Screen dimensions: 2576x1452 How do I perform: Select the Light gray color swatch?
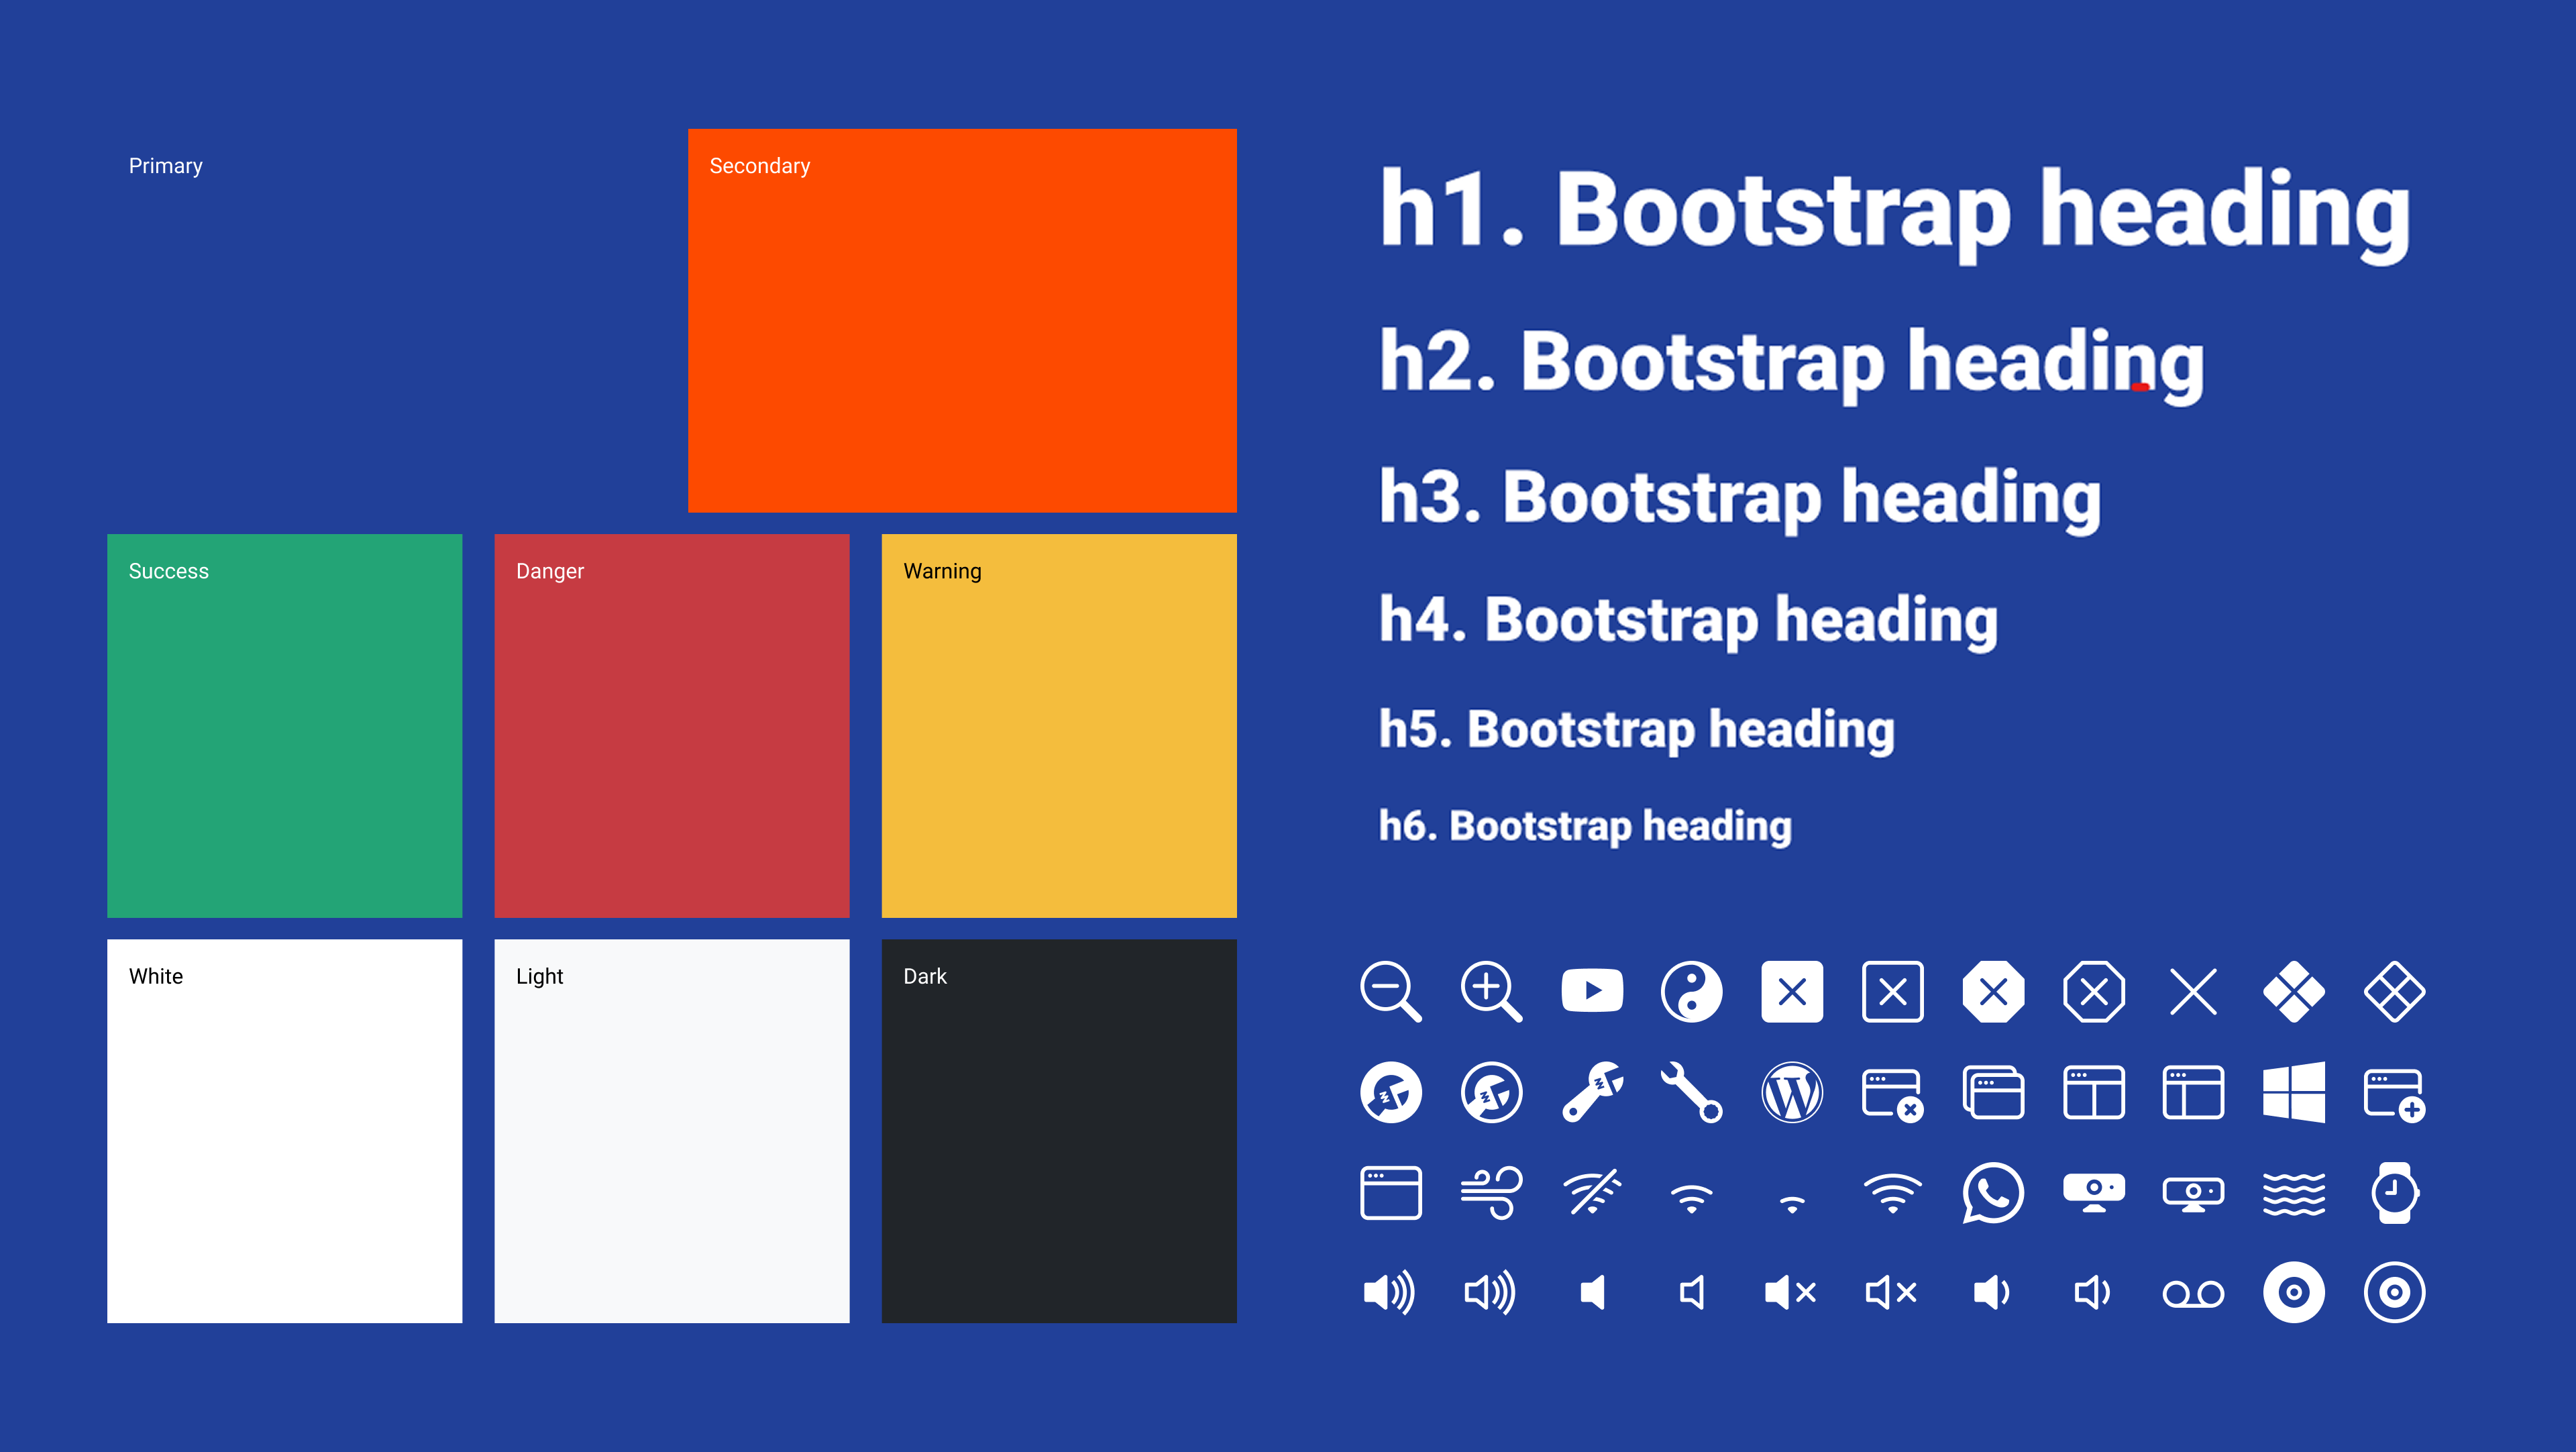[x=672, y=1131]
